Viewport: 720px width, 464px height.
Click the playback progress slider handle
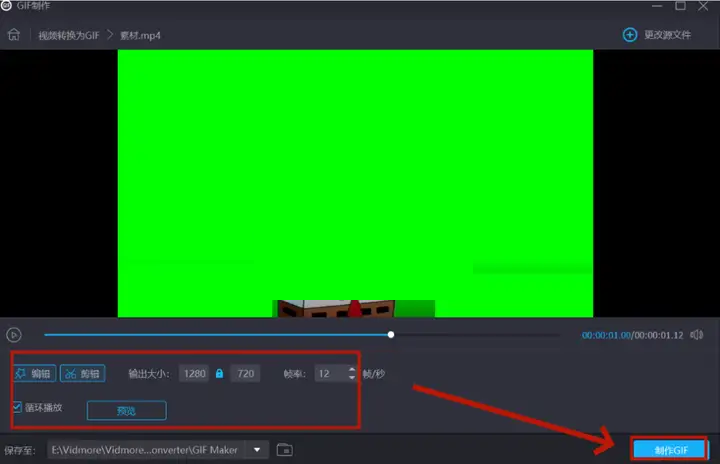[391, 335]
